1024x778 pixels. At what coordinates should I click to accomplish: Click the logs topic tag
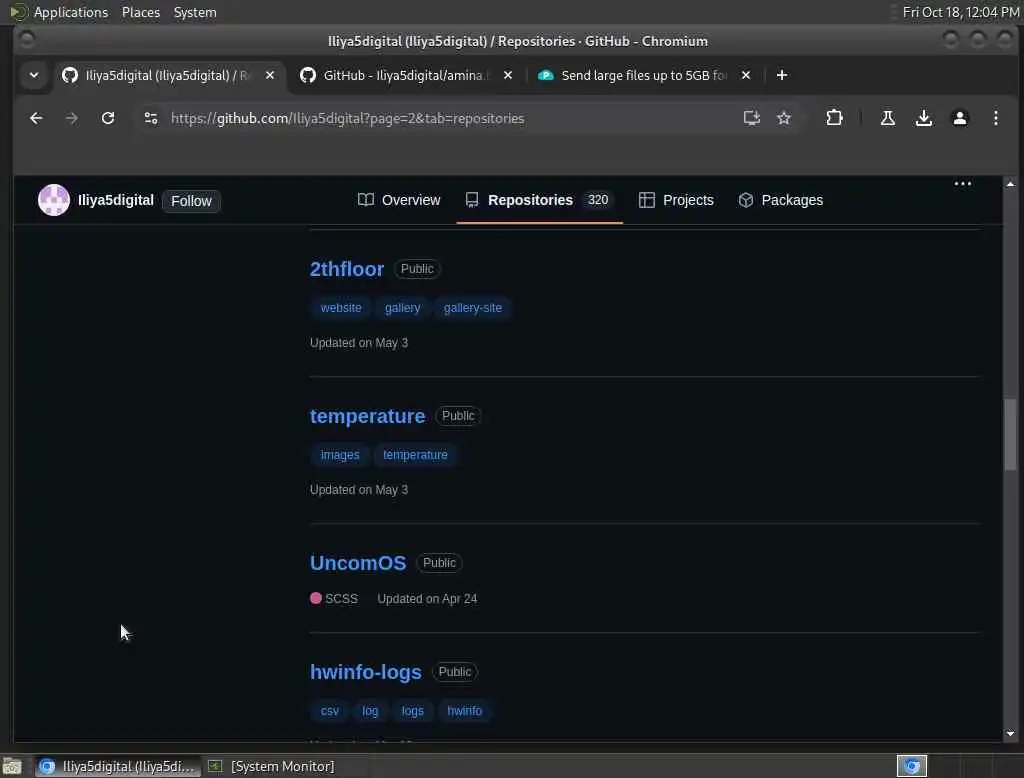[413, 711]
